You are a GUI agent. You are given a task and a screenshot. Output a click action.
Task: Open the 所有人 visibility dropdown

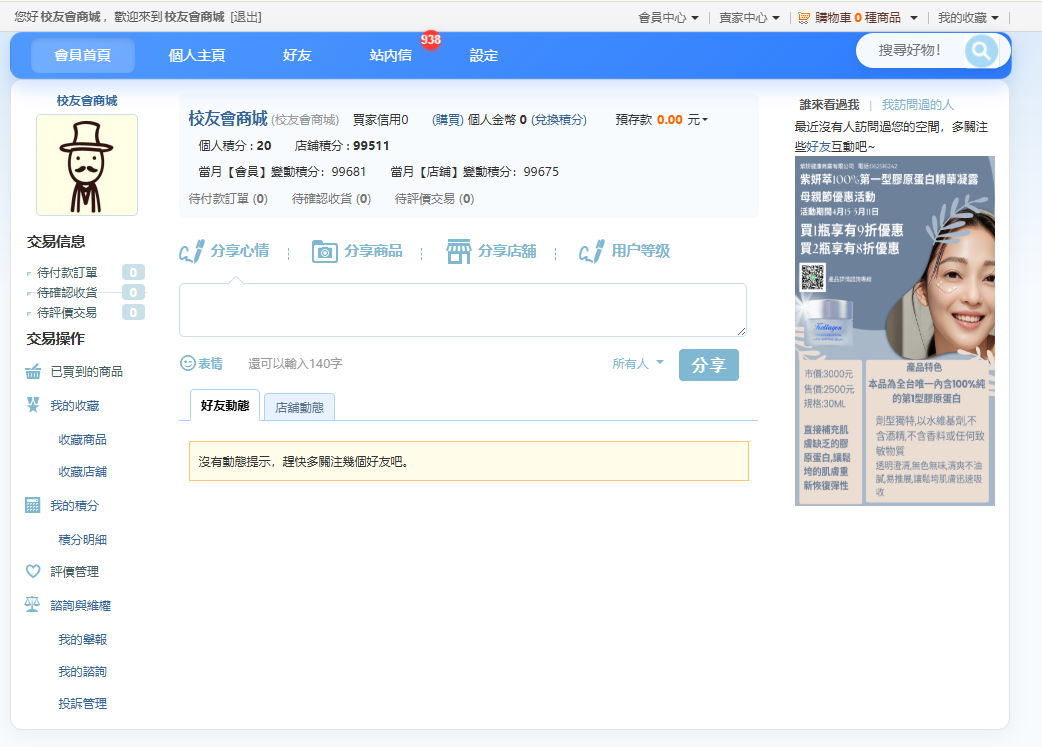point(638,364)
